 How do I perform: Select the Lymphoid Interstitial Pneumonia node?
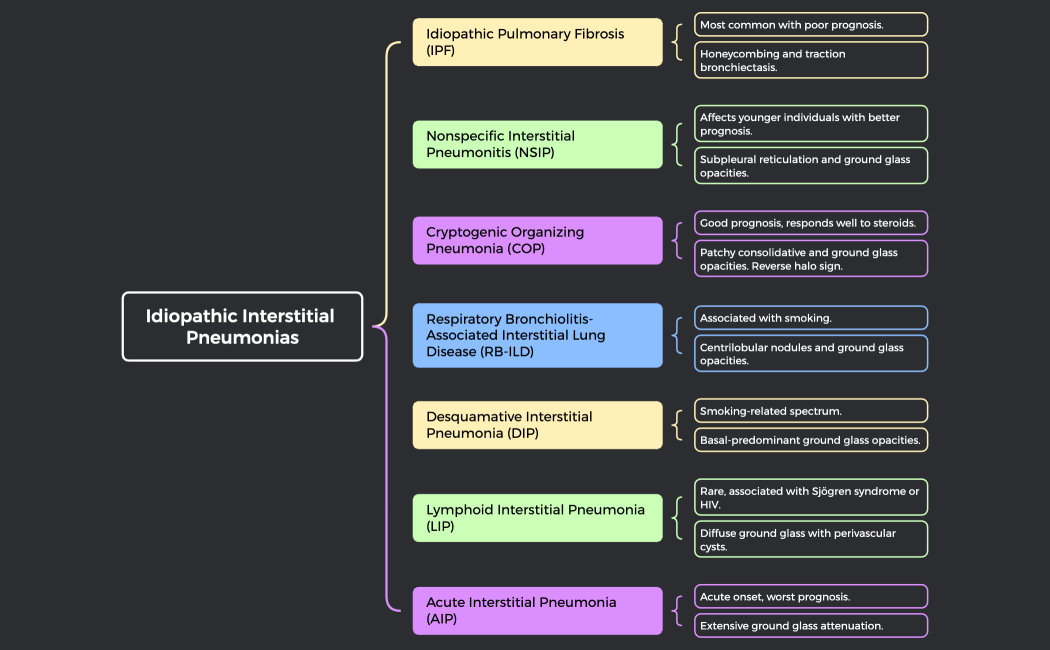[537, 518]
